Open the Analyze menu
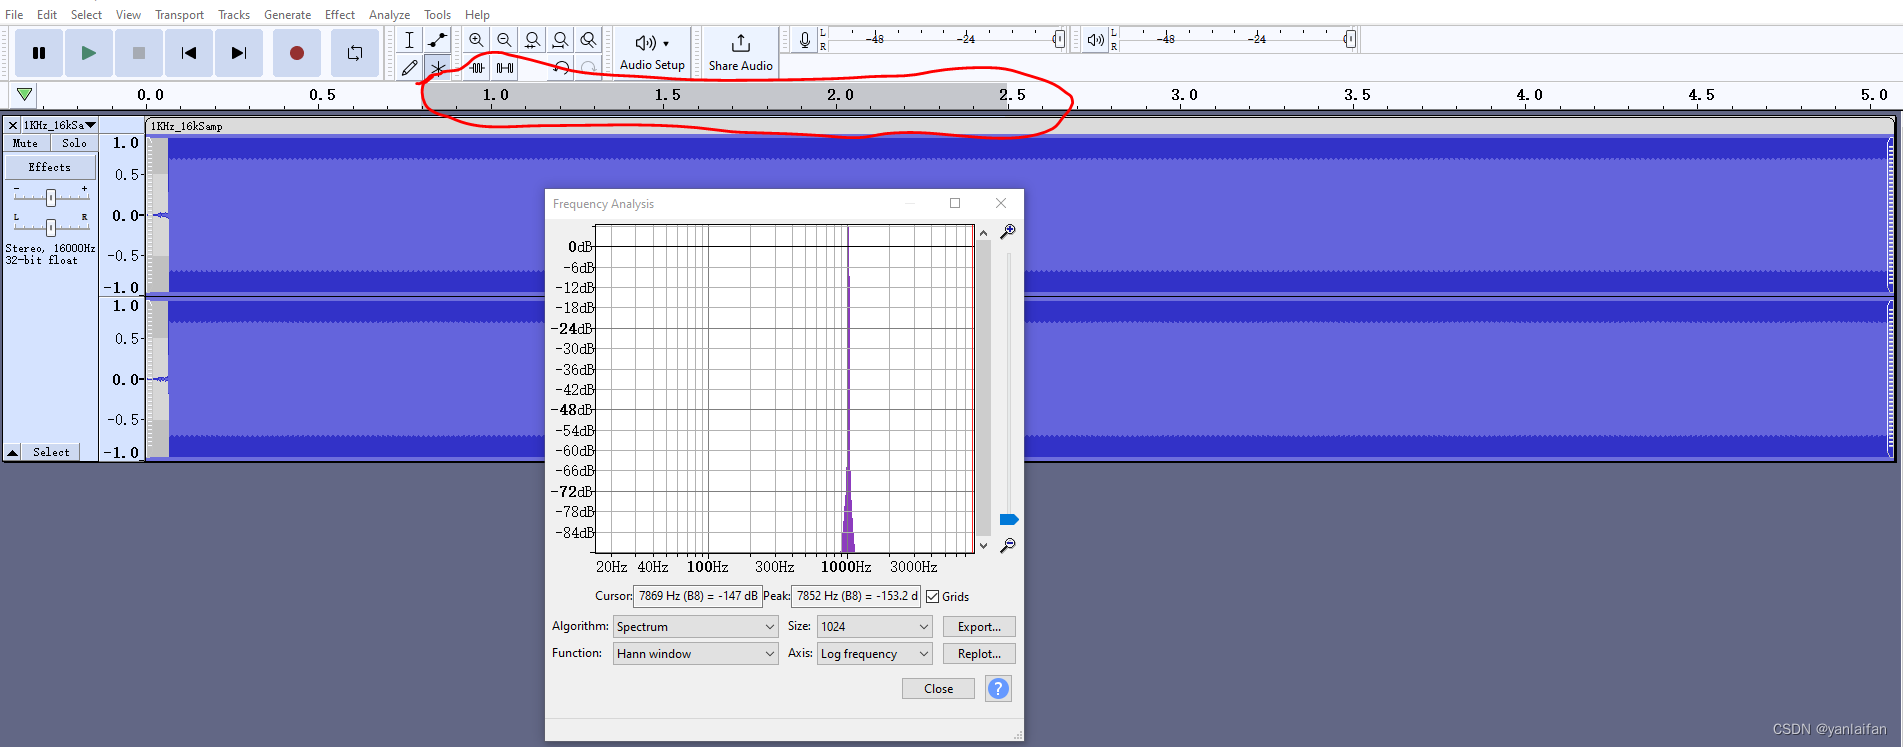The image size is (1903, 747). 389,14
